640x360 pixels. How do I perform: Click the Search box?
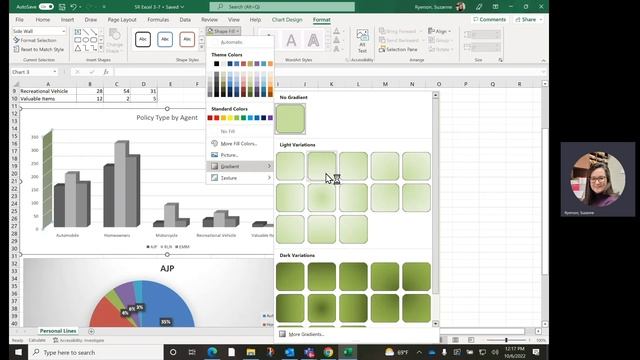(x=282, y=7)
